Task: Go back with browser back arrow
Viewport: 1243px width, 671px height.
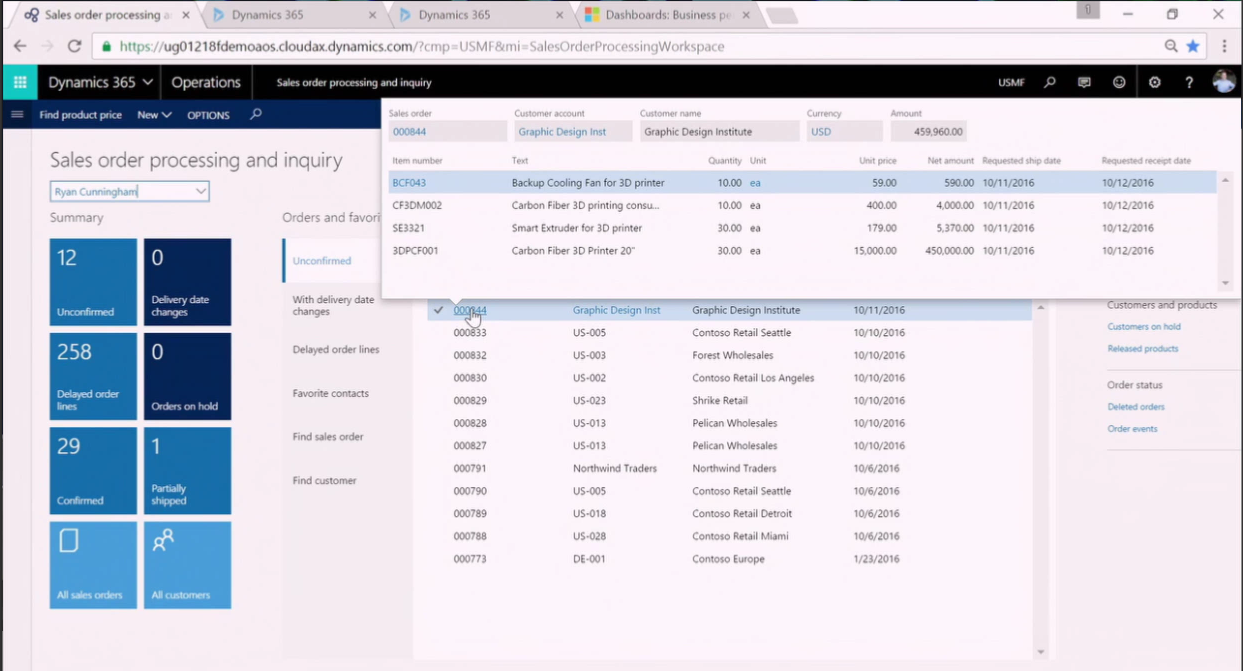Action: tap(20, 46)
